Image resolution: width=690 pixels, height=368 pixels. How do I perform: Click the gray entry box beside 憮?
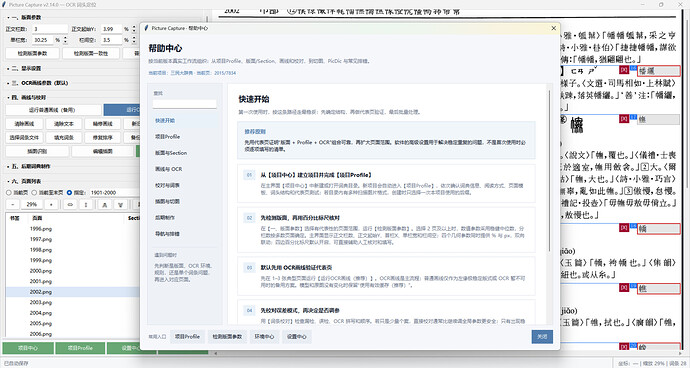pyautogui.click(x=659, y=119)
